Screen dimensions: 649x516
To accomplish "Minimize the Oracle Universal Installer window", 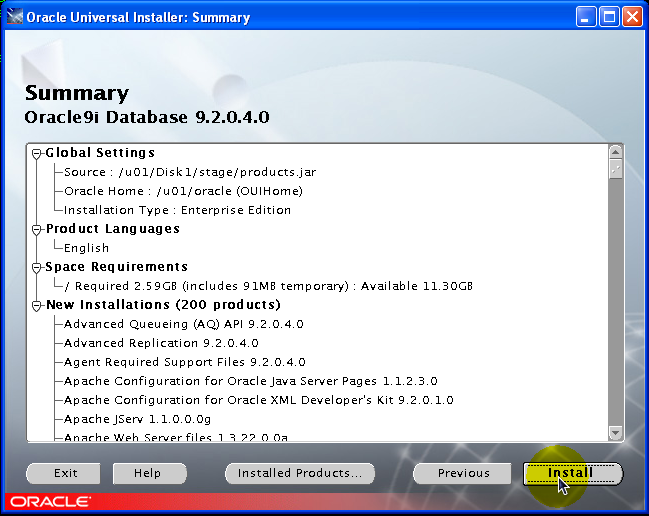I will [586, 17].
